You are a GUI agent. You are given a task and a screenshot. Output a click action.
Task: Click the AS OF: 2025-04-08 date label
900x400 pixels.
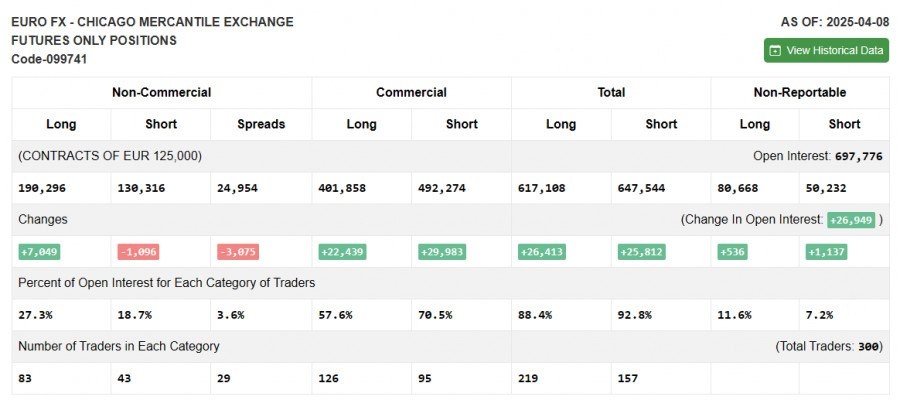click(x=834, y=21)
